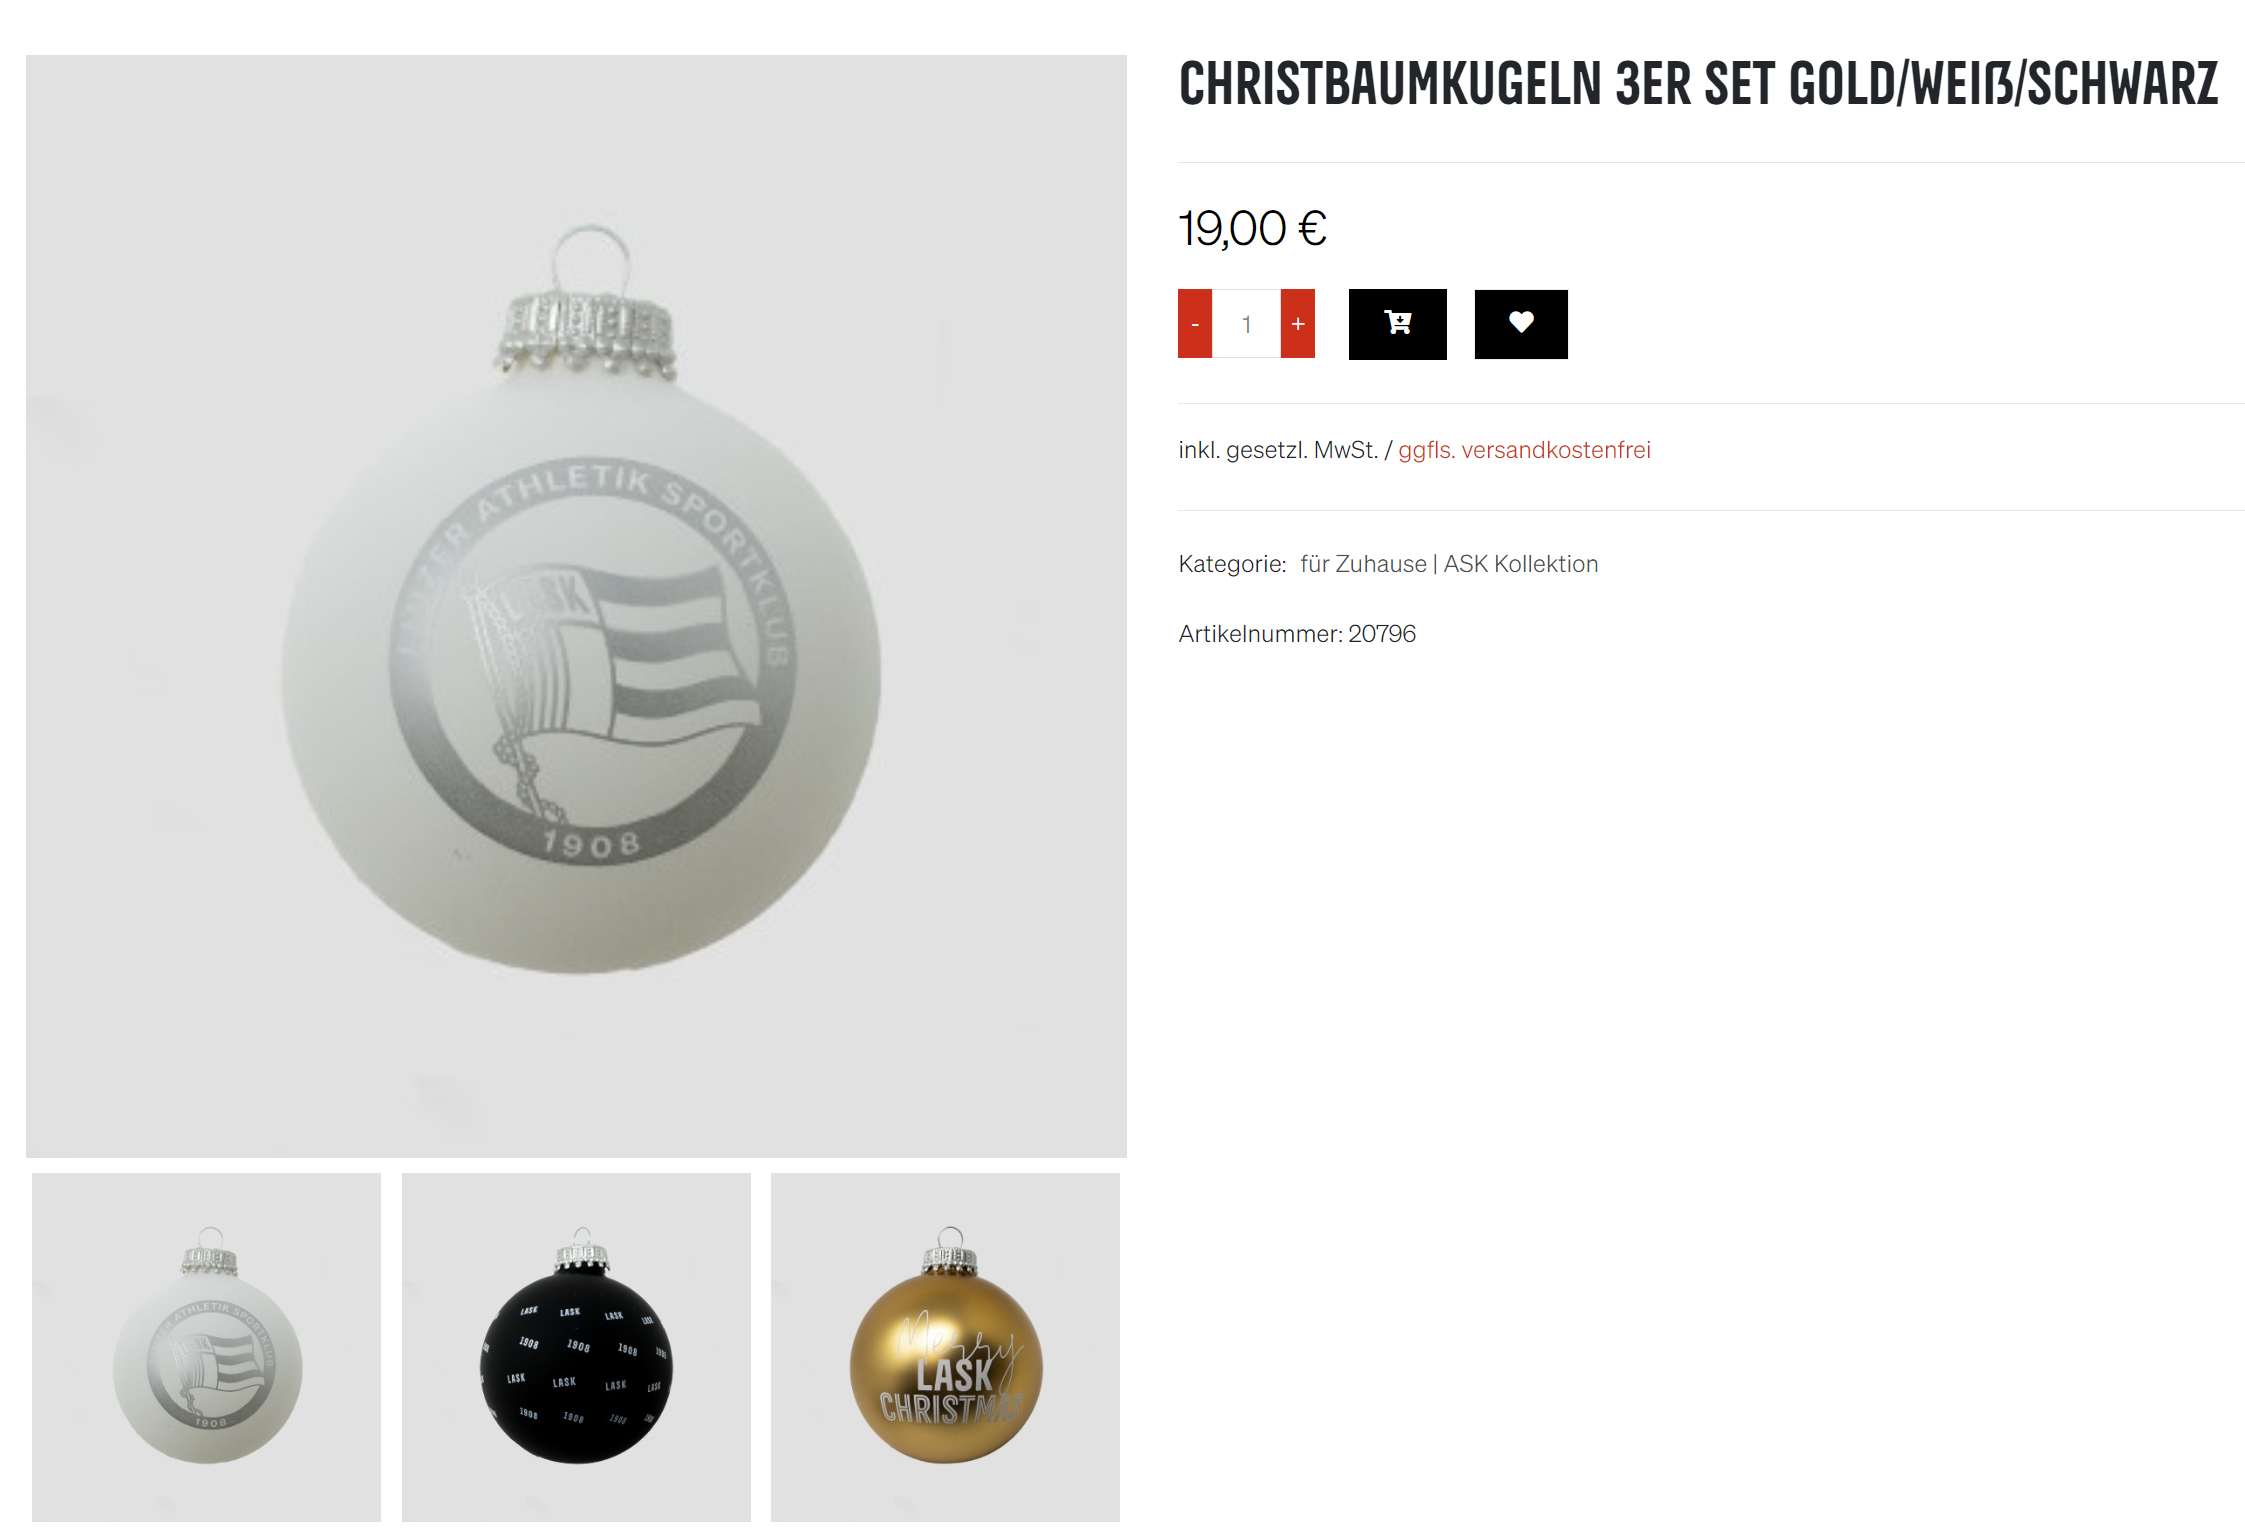2245x1533 pixels.
Task: Enlarge the main white ornament product image
Action: tap(576, 606)
